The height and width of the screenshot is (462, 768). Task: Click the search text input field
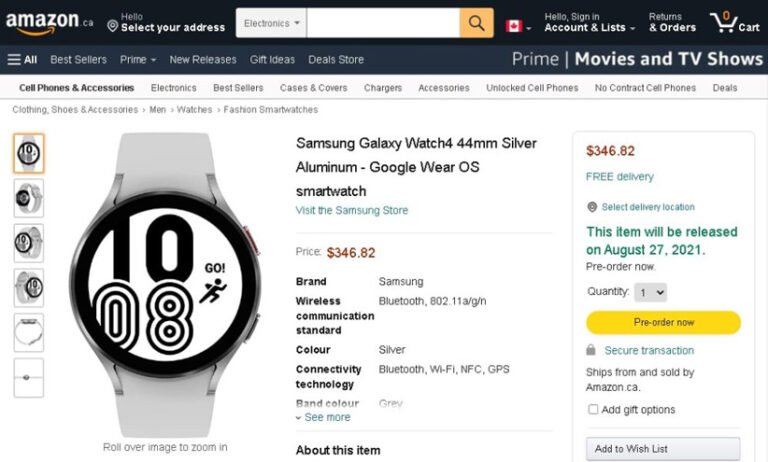point(383,23)
